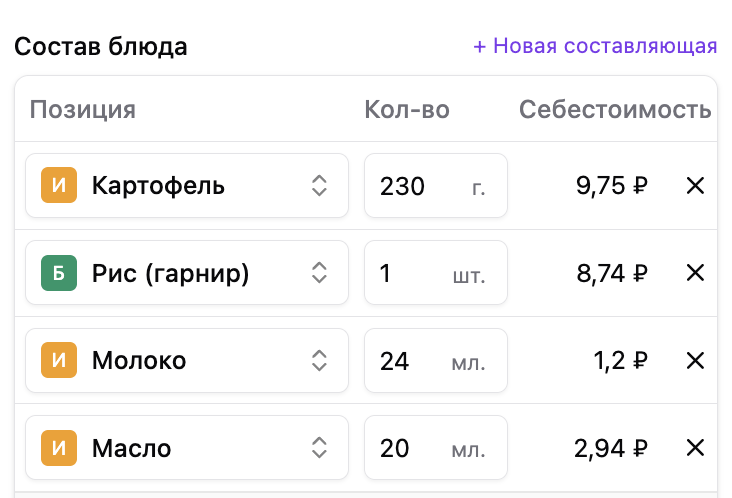Remove Молоко using its X icon
Viewport: 732px width, 498px height.
click(x=695, y=360)
